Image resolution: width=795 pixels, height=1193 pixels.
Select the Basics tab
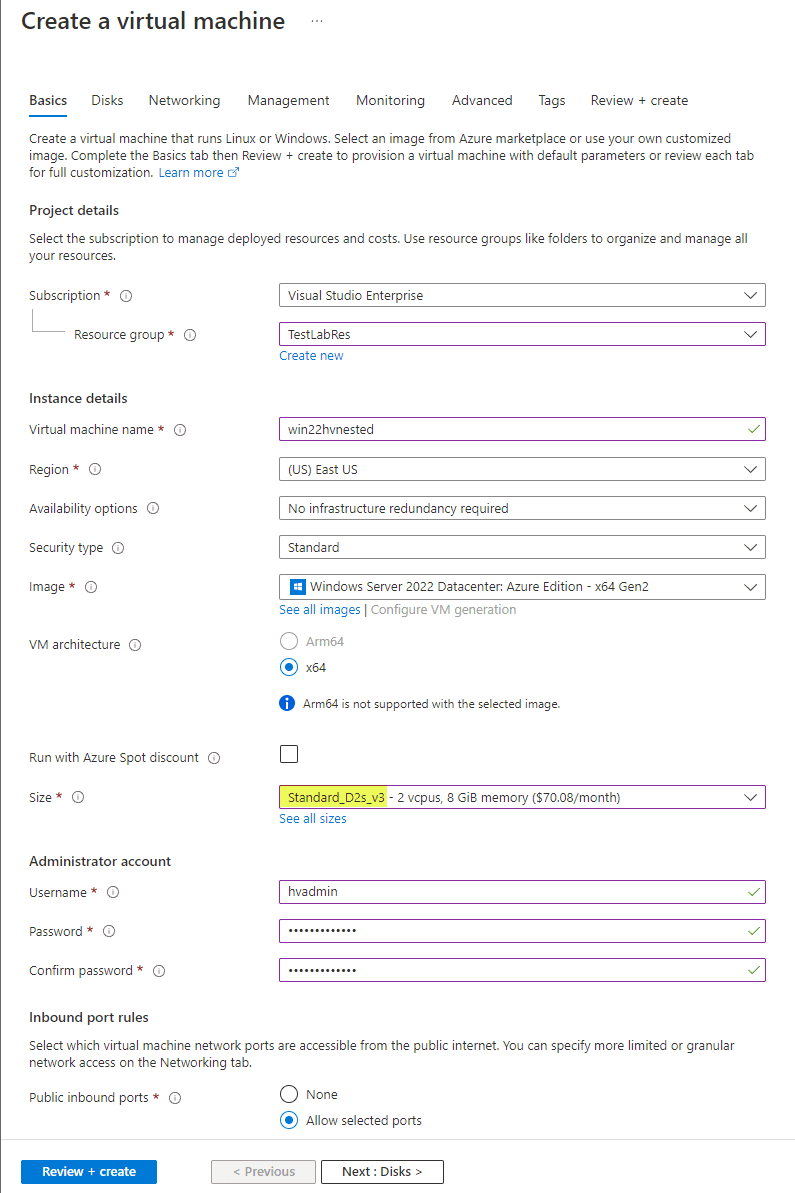[48, 100]
